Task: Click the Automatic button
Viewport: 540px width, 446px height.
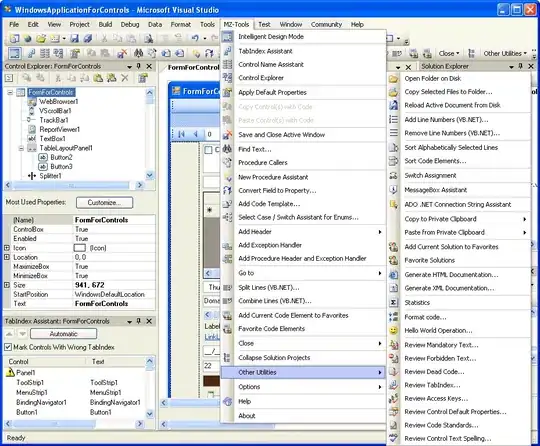Action: 63,334
